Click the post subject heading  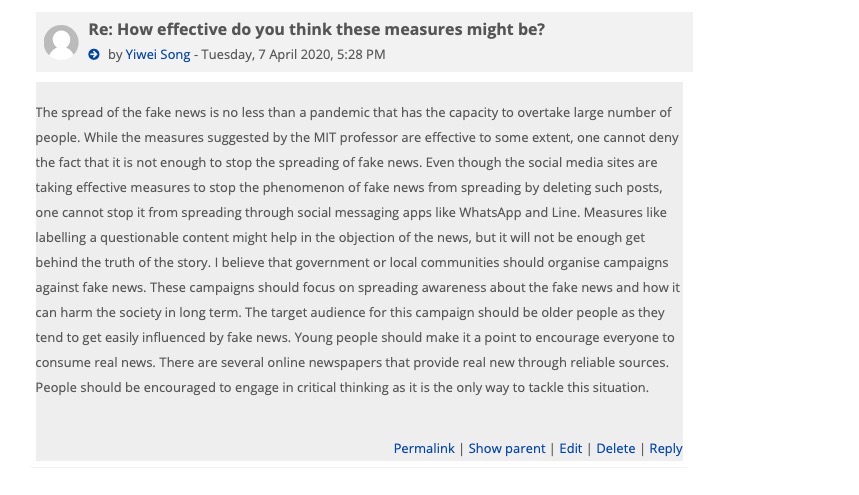point(316,30)
